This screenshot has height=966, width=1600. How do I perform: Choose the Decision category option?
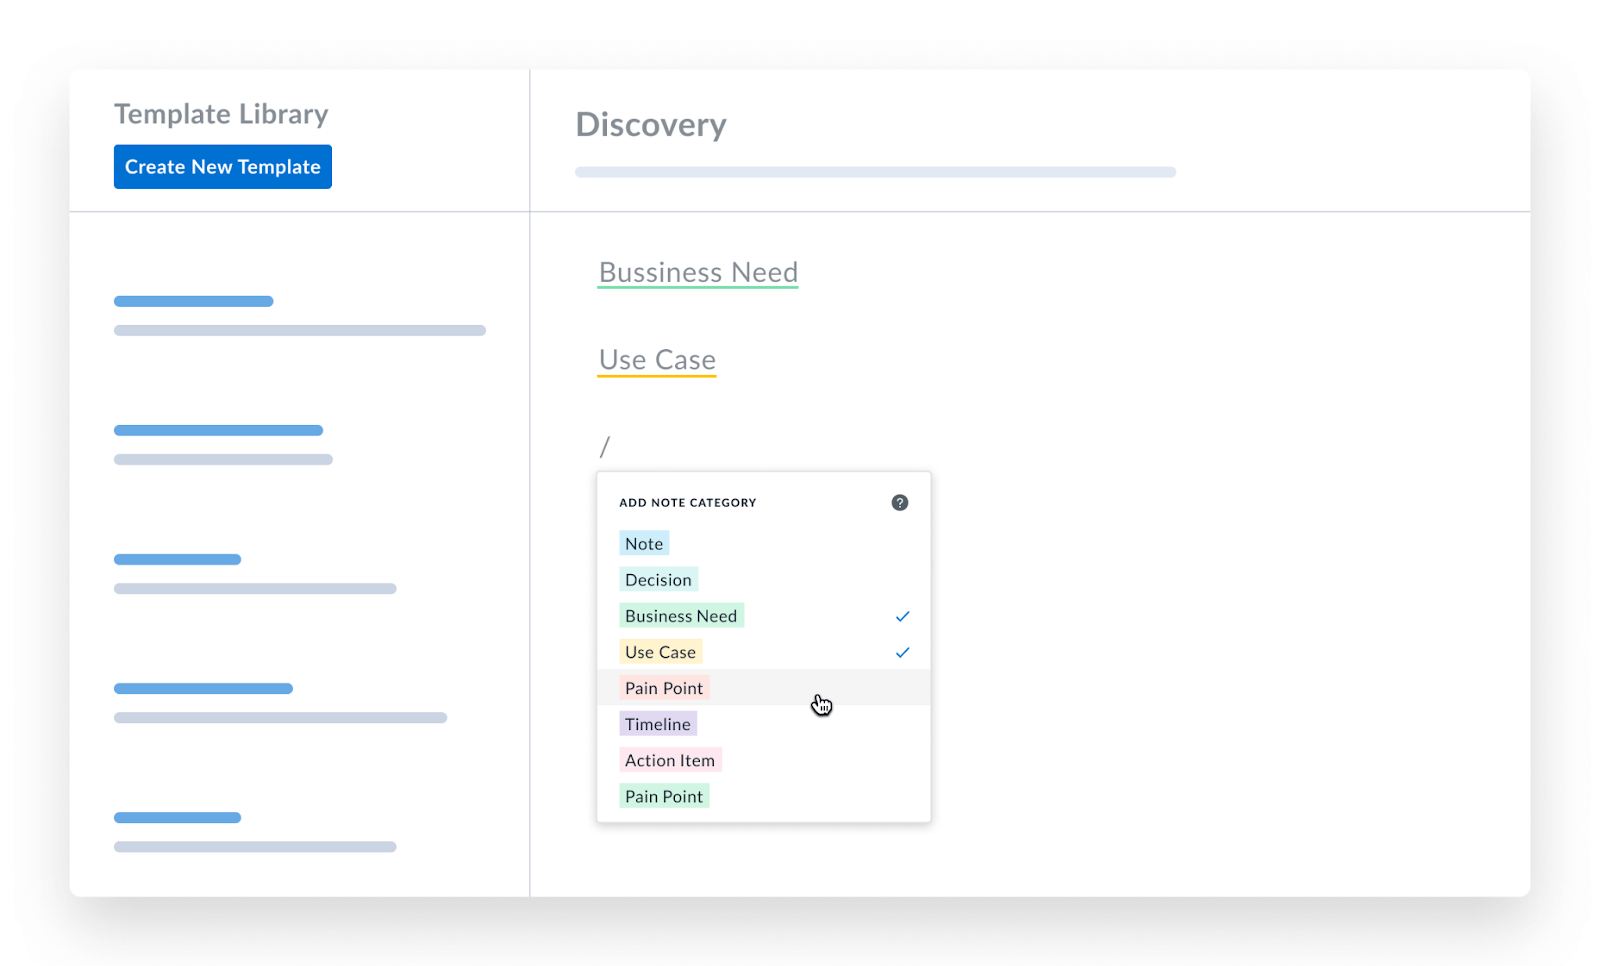[658, 580]
